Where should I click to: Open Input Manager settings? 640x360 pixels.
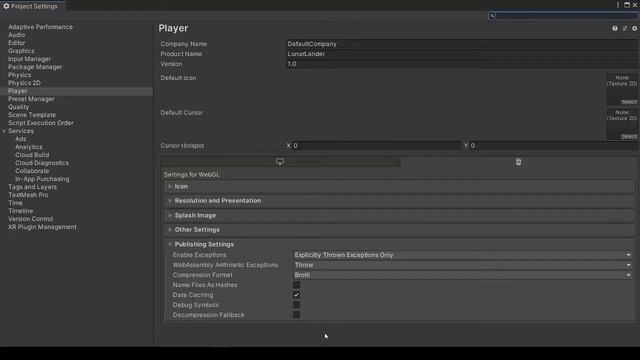pos(29,59)
